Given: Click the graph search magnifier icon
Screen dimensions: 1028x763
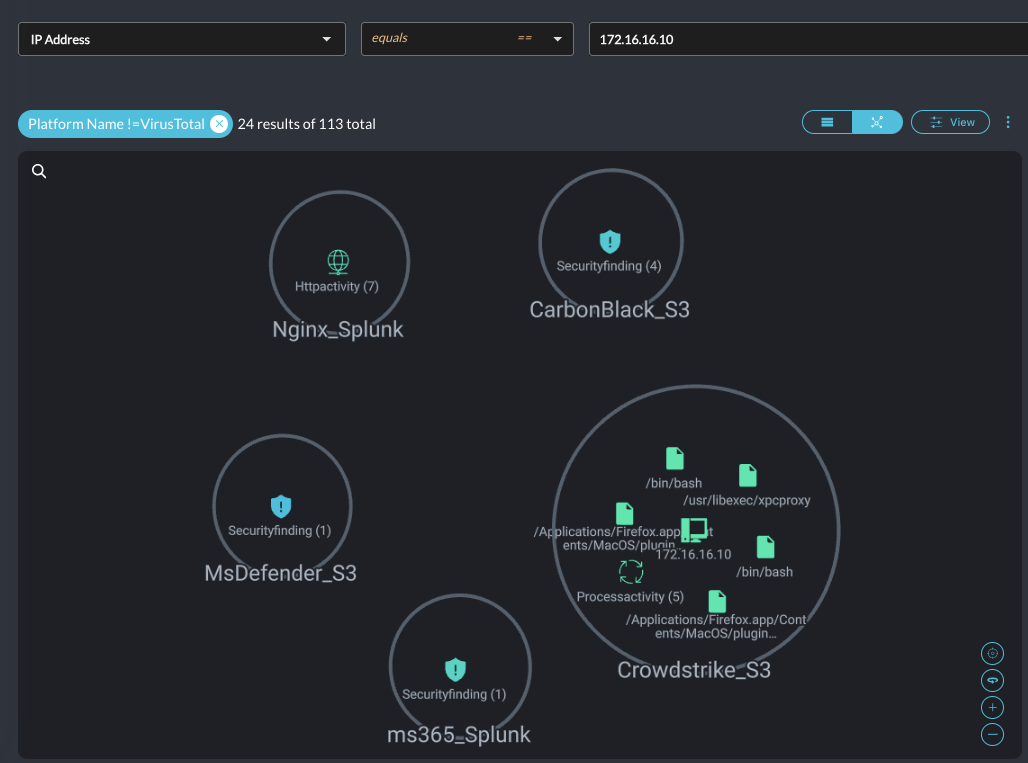Looking at the screenshot, I should tap(39, 171).
